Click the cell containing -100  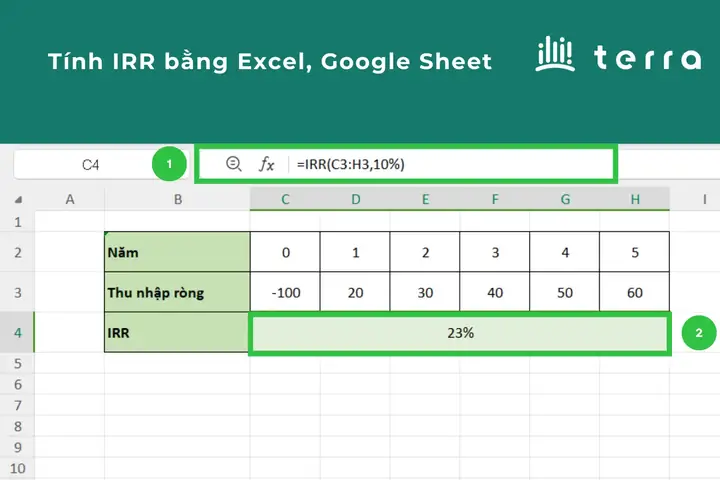pos(285,292)
